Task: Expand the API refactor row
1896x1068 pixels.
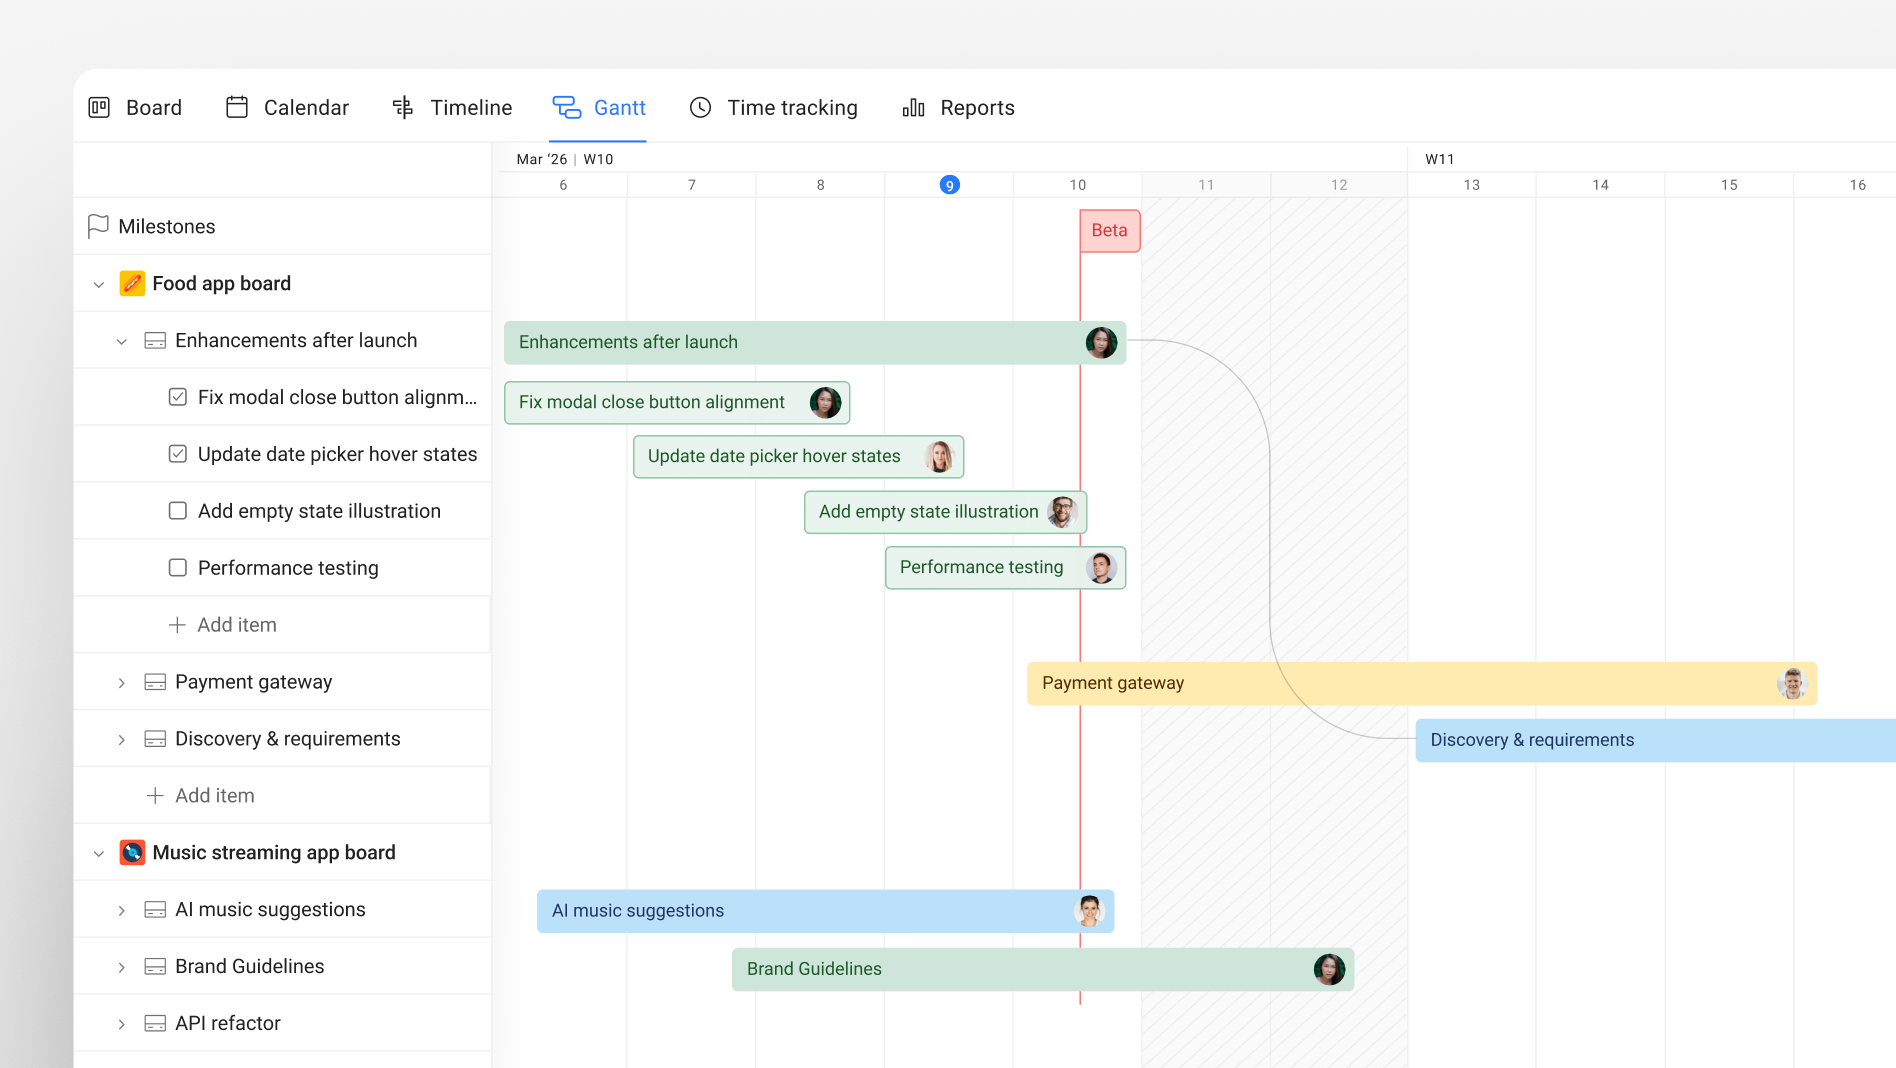Action: (x=122, y=1025)
